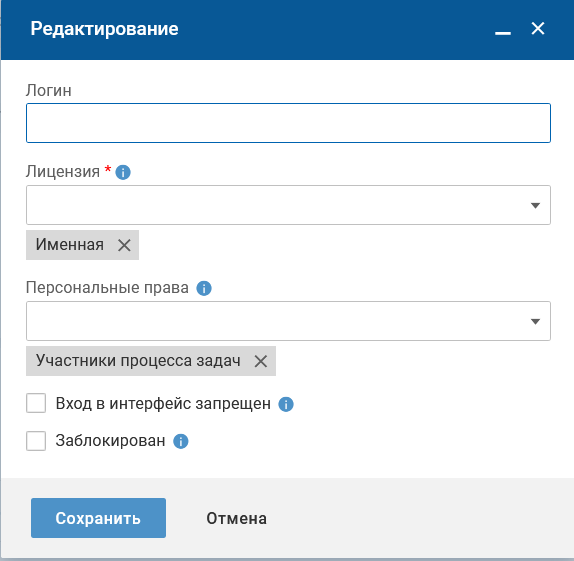
Task: Click the info icon next to Заблокирован
Action: pos(180,441)
